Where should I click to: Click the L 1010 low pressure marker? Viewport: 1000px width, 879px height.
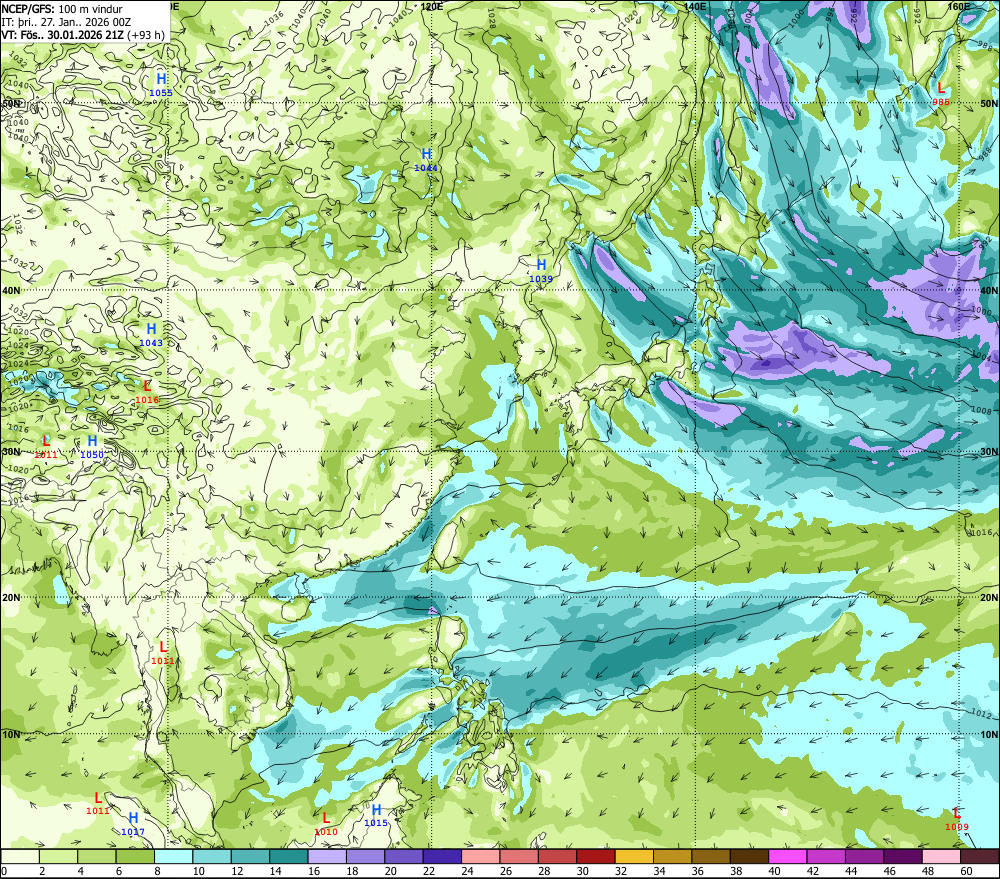(x=326, y=824)
